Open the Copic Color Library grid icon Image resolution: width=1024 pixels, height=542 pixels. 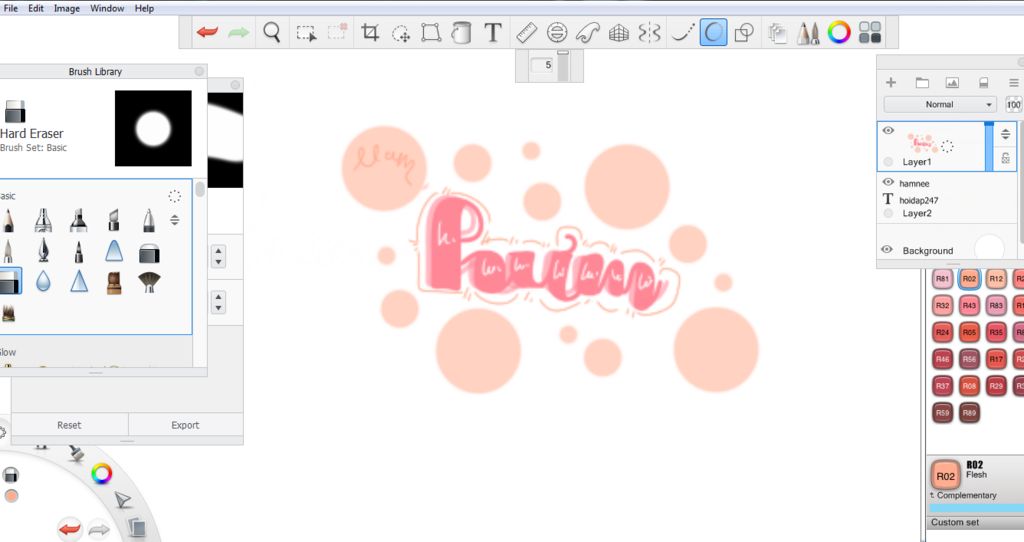pyautogui.click(x=870, y=32)
